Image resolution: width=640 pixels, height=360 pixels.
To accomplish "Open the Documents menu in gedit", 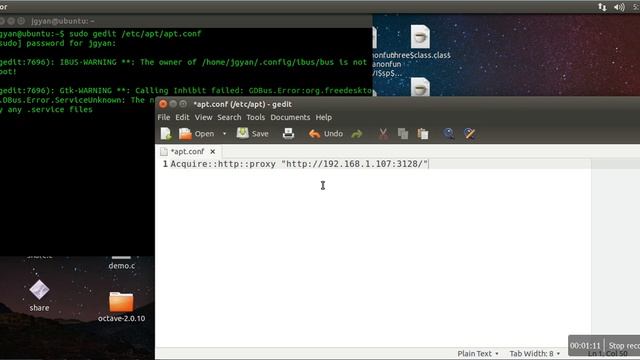I will [290, 117].
